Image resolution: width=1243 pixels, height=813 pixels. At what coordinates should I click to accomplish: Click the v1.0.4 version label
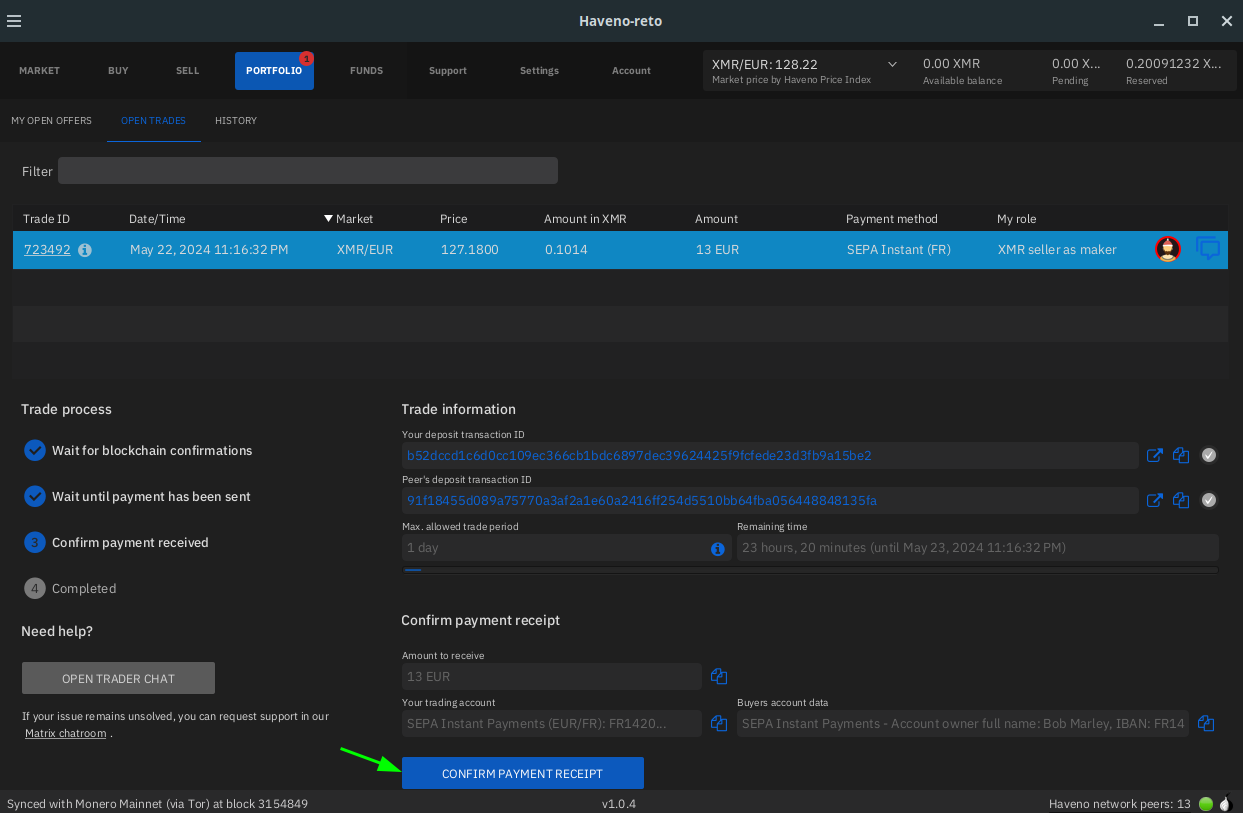(x=619, y=804)
